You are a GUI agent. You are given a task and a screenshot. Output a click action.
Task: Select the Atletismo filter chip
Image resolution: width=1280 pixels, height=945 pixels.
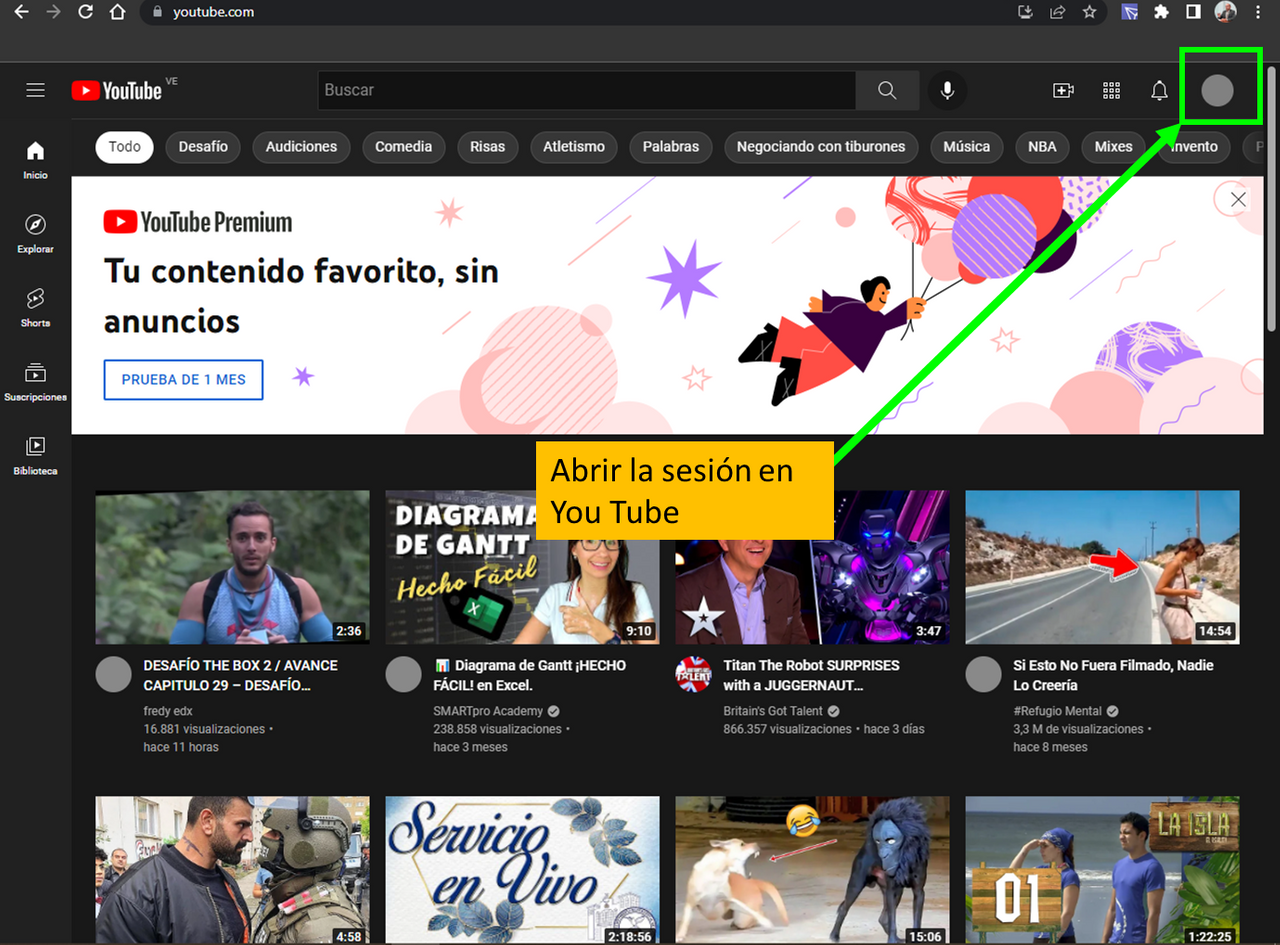[x=574, y=147]
